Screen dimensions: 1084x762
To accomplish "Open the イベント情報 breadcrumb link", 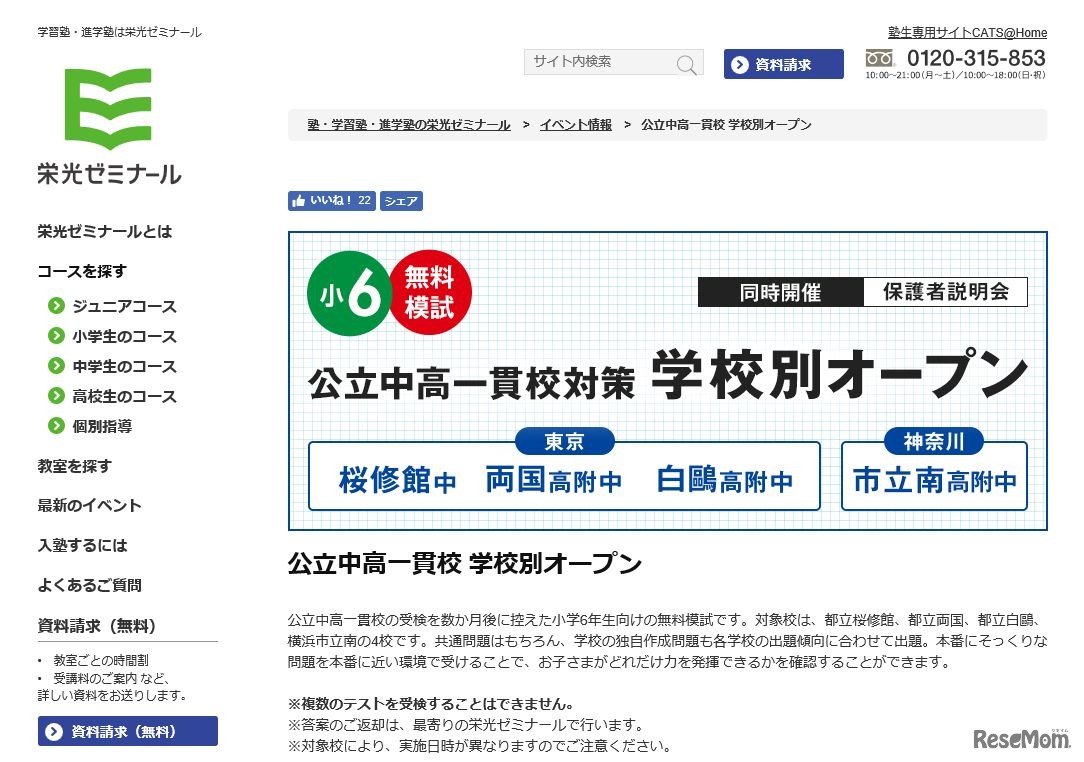I will point(575,124).
